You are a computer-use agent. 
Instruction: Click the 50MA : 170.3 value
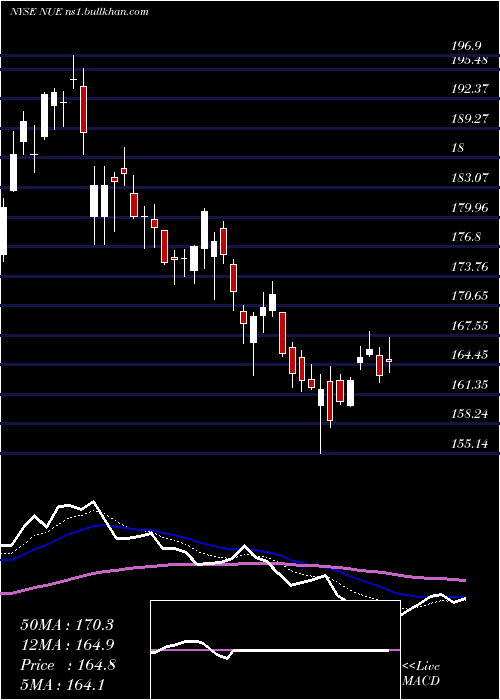pyautogui.click(x=67, y=625)
